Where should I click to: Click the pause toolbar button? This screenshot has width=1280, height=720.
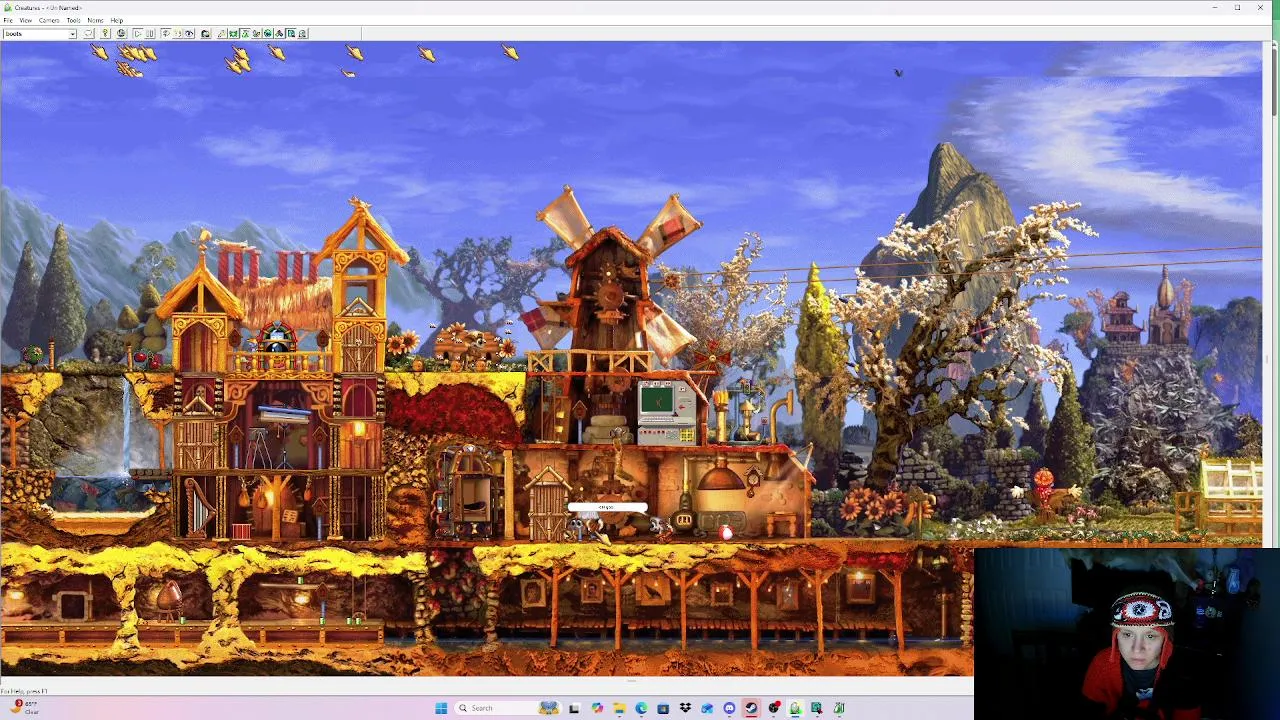[149, 34]
